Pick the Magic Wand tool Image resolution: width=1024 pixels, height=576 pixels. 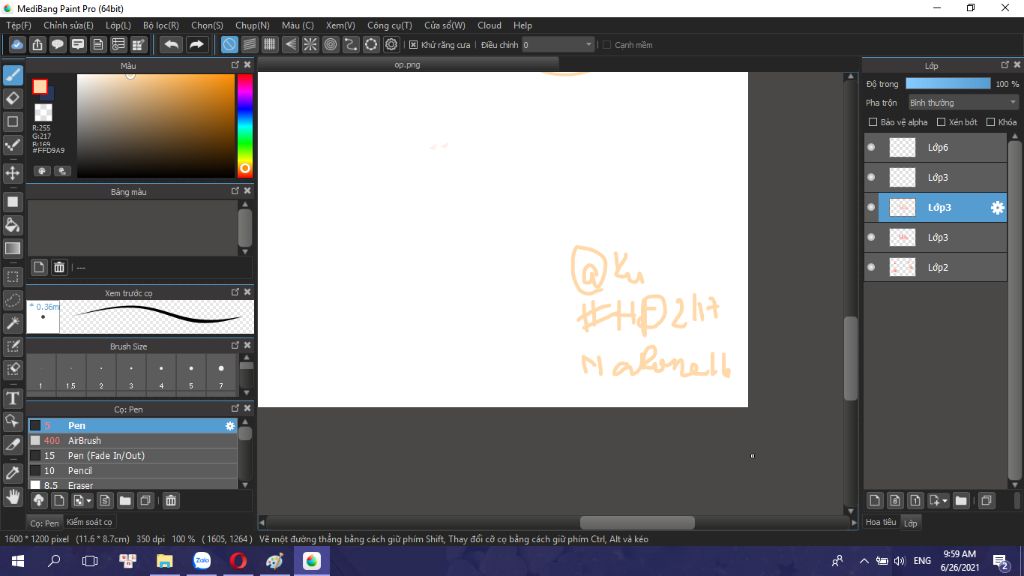pos(12,323)
